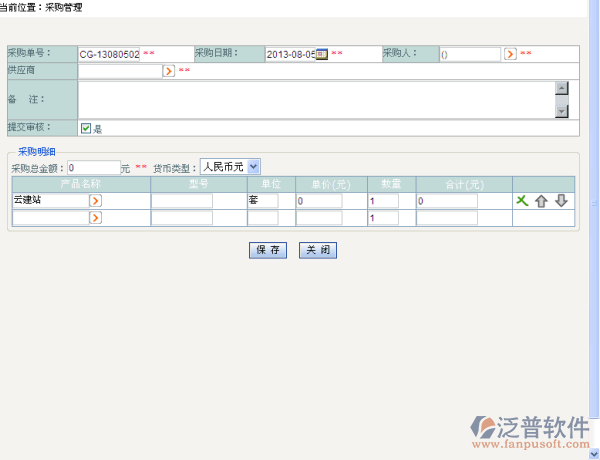
Task: Click the 单位 column header
Action: pyautogui.click(x=271, y=184)
